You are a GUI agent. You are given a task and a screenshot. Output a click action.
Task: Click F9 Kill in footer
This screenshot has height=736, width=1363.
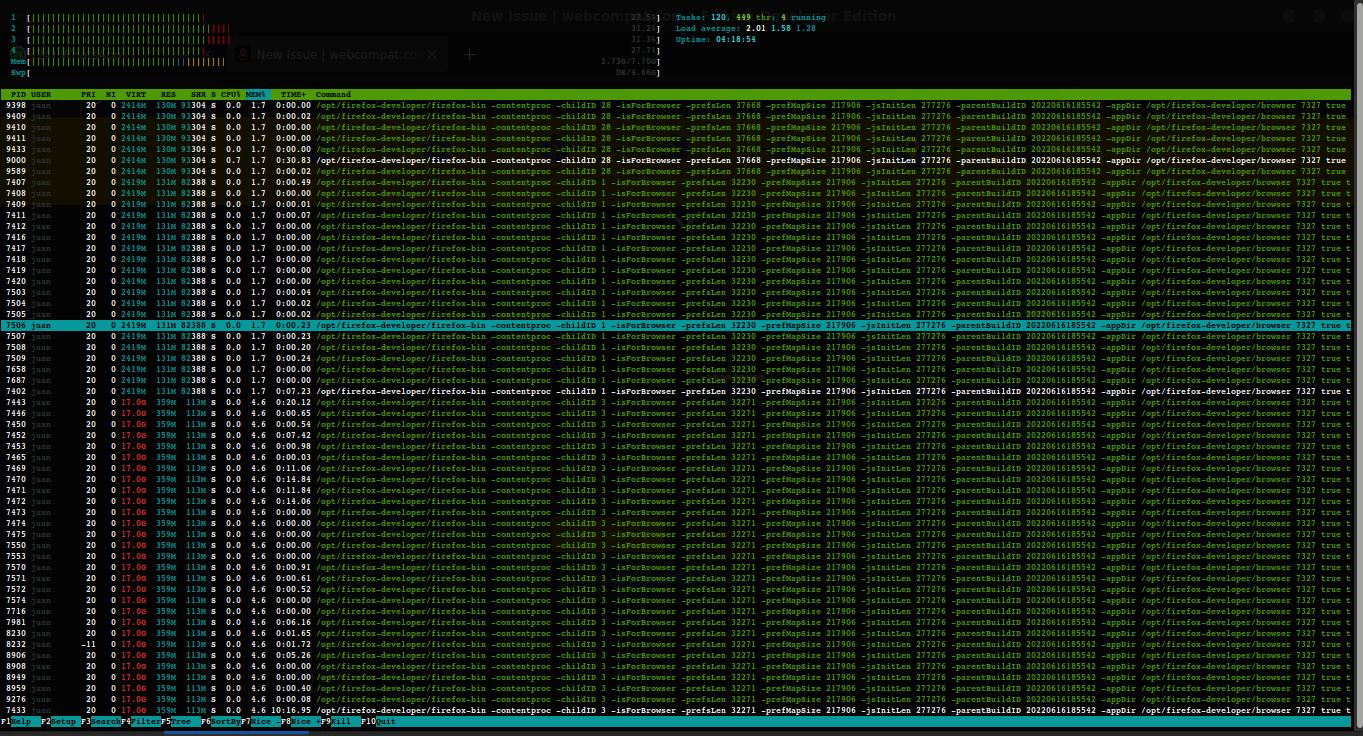(x=342, y=721)
